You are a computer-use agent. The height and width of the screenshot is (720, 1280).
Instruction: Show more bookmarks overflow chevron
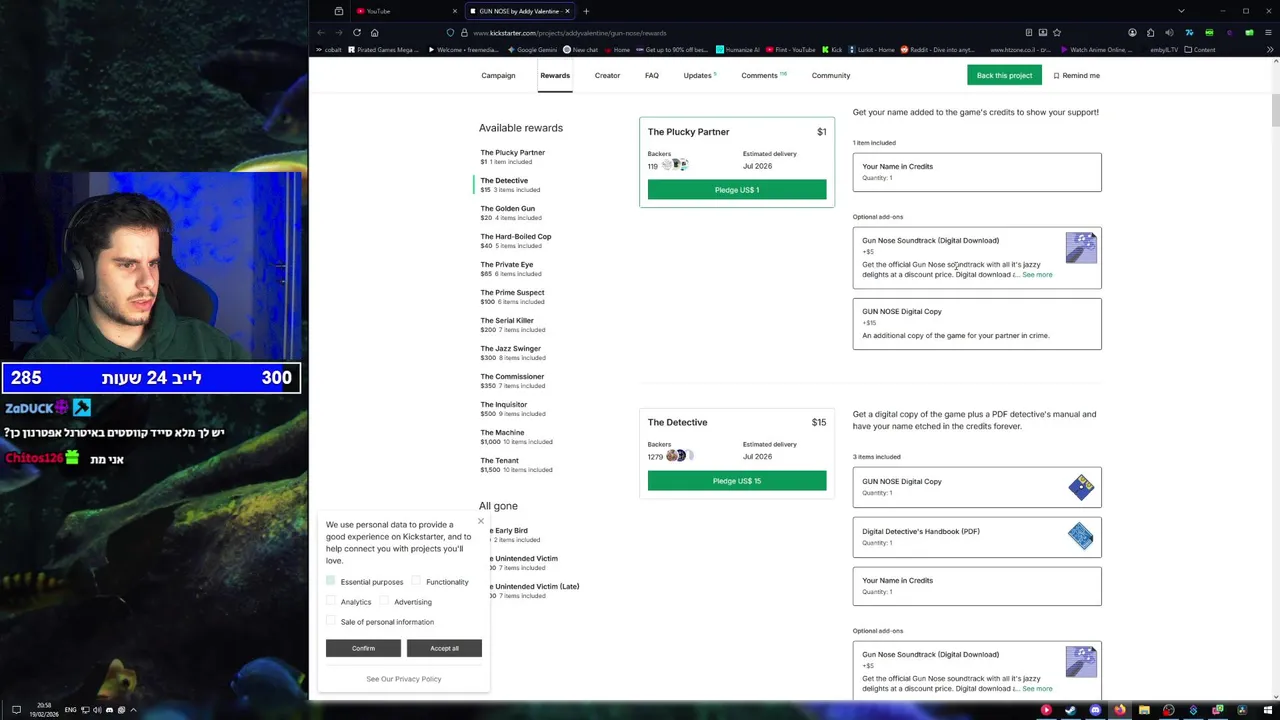click(x=1270, y=49)
